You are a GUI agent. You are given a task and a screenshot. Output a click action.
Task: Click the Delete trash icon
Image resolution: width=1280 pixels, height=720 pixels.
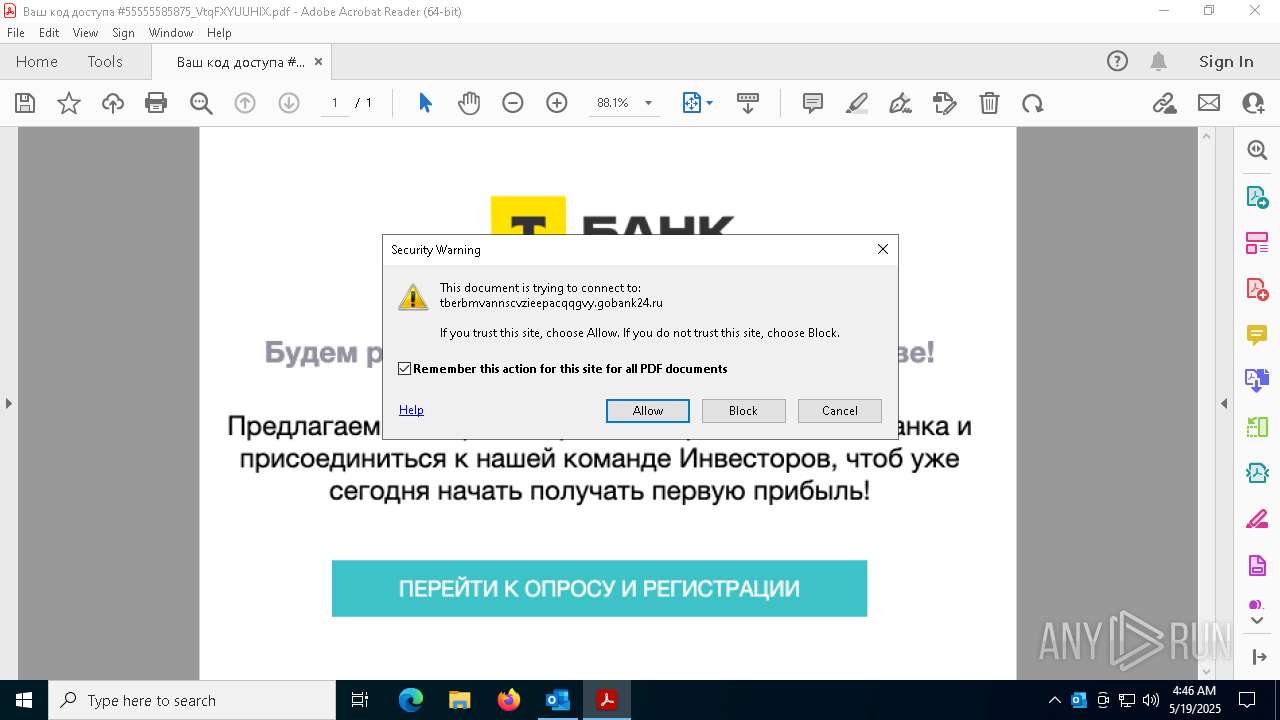coord(989,103)
